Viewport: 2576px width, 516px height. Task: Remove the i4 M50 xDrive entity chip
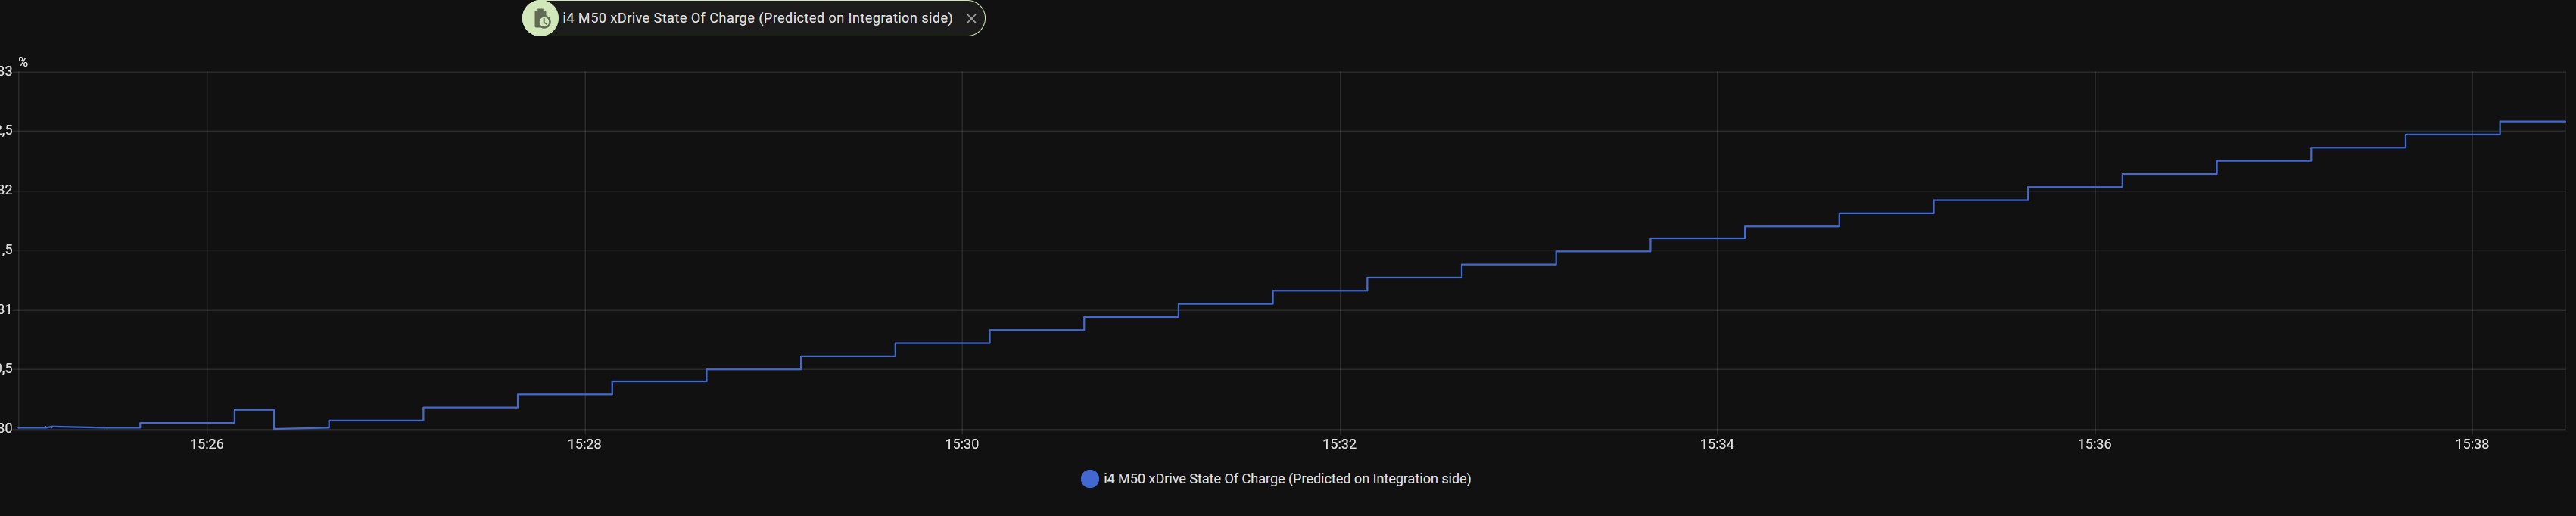[971, 19]
